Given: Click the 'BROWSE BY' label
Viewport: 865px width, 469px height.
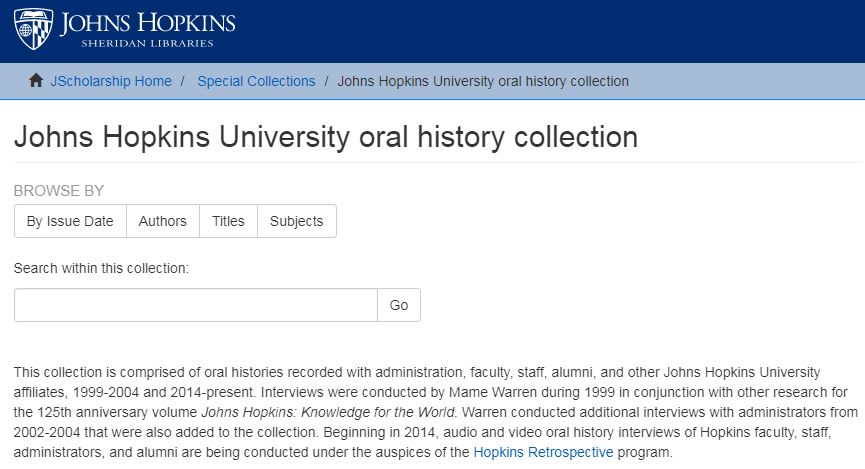Looking at the screenshot, I should point(58,191).
